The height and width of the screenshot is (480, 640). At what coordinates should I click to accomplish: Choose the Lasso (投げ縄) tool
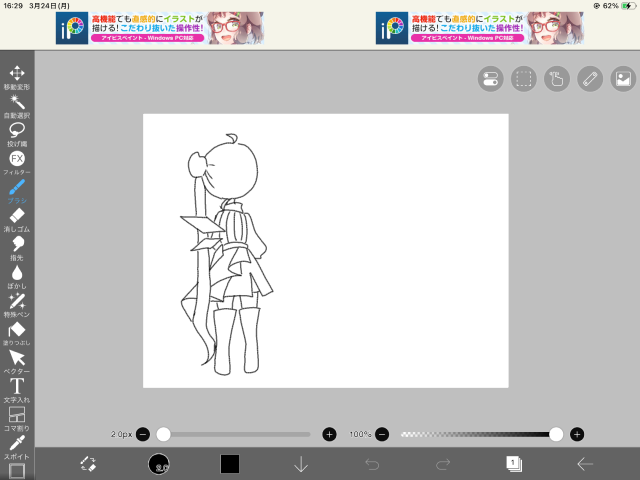[x=17, y=135]
